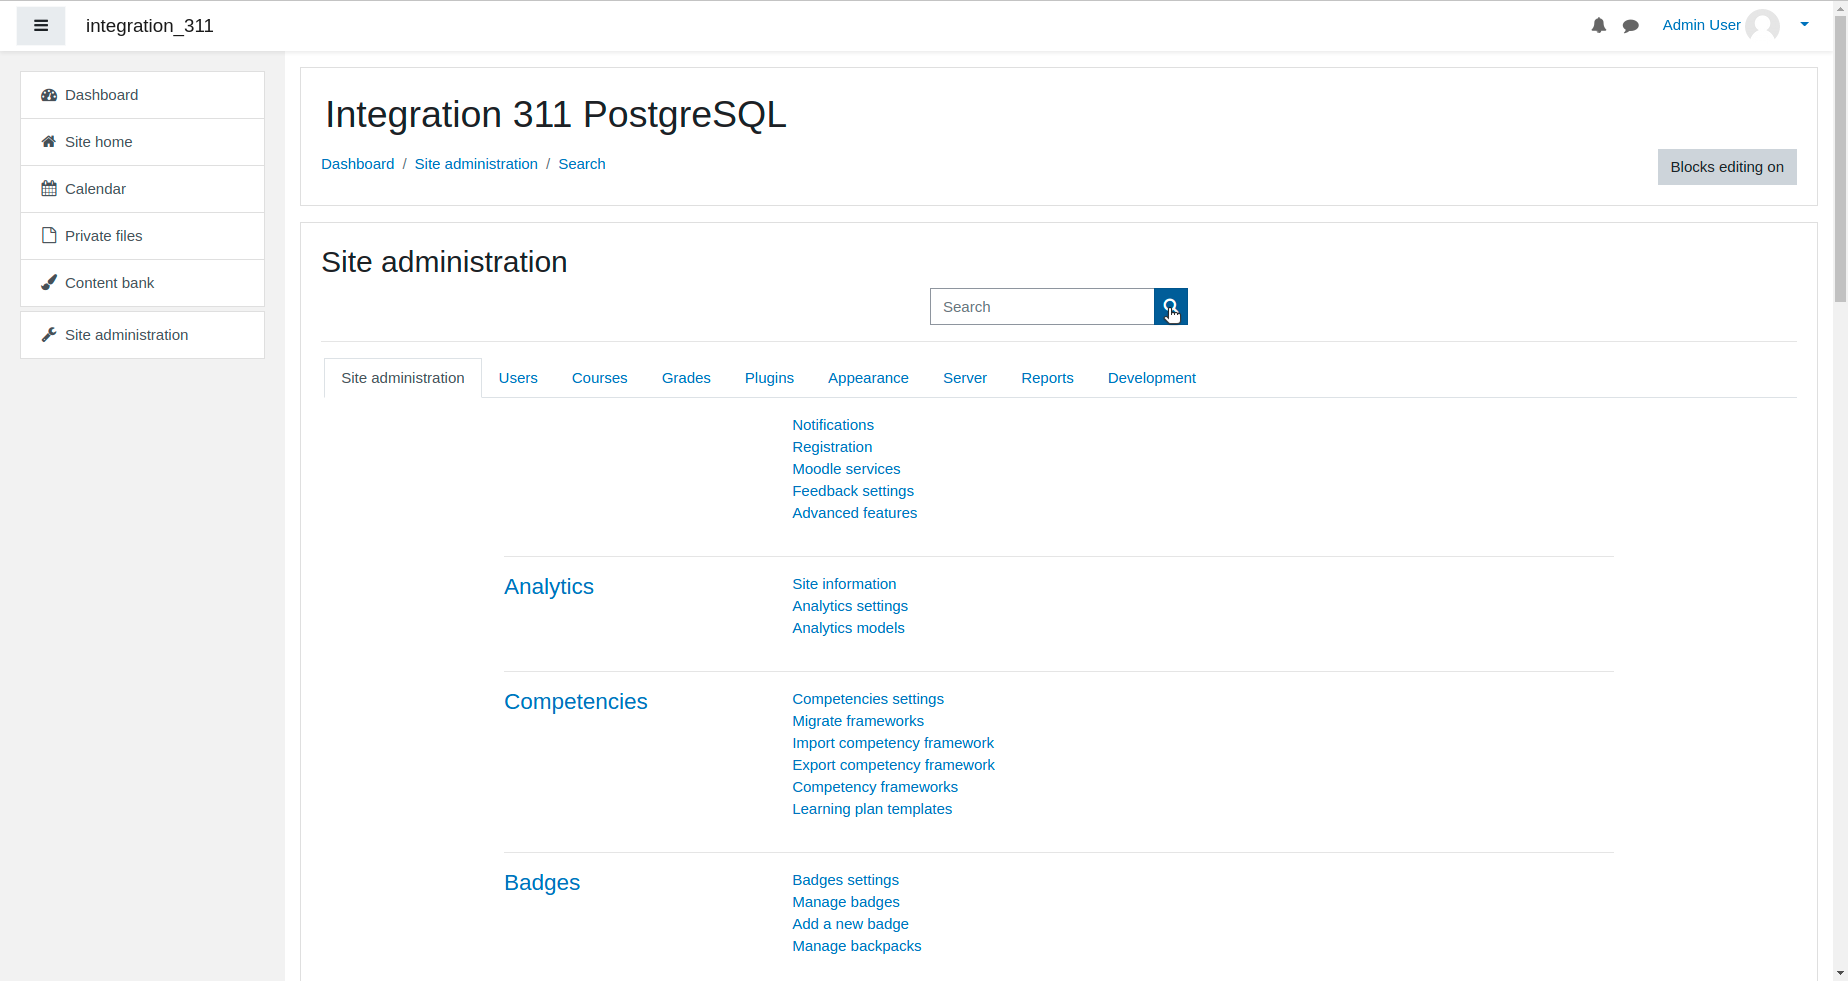
Task: Toggle the hamburger side panel button
Action: tap(41, 26)
